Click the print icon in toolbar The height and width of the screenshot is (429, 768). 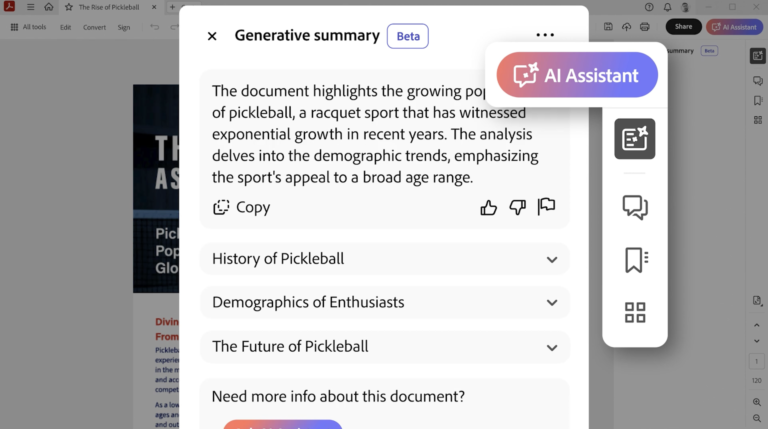coord(645,27)
